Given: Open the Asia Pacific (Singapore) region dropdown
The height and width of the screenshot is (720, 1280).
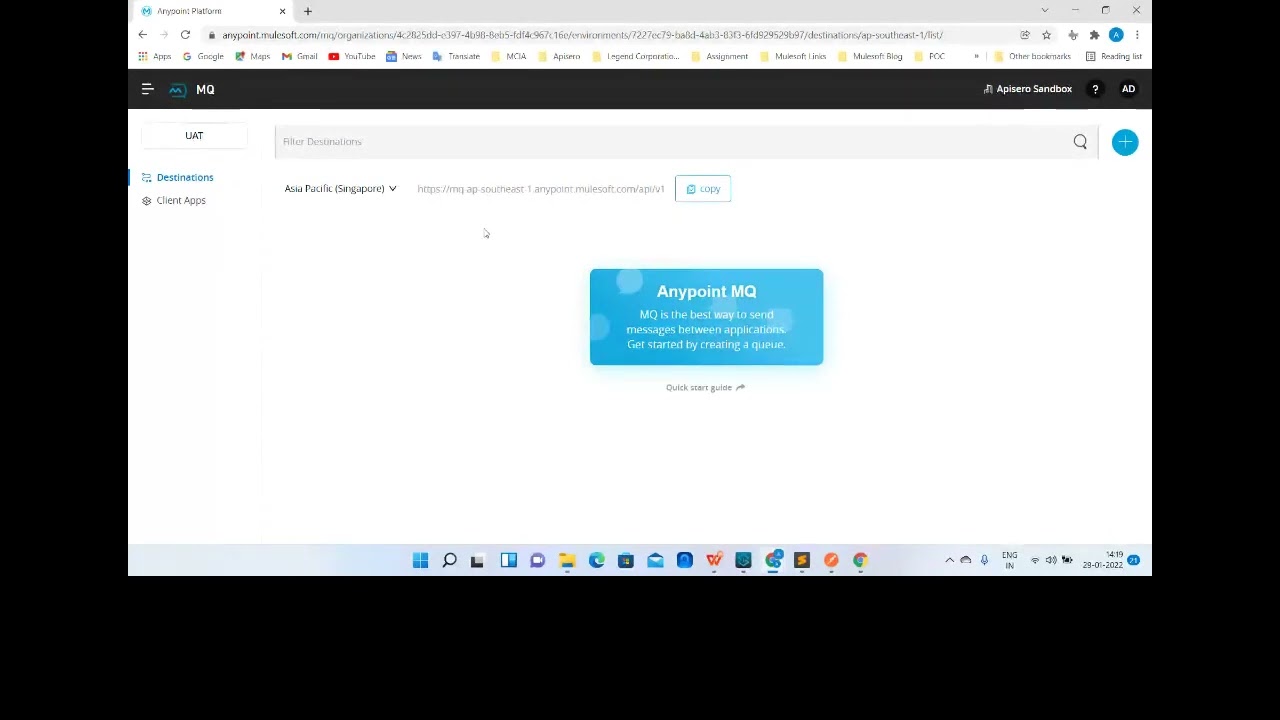Looking at the screenshot, I should coord(340,189).
